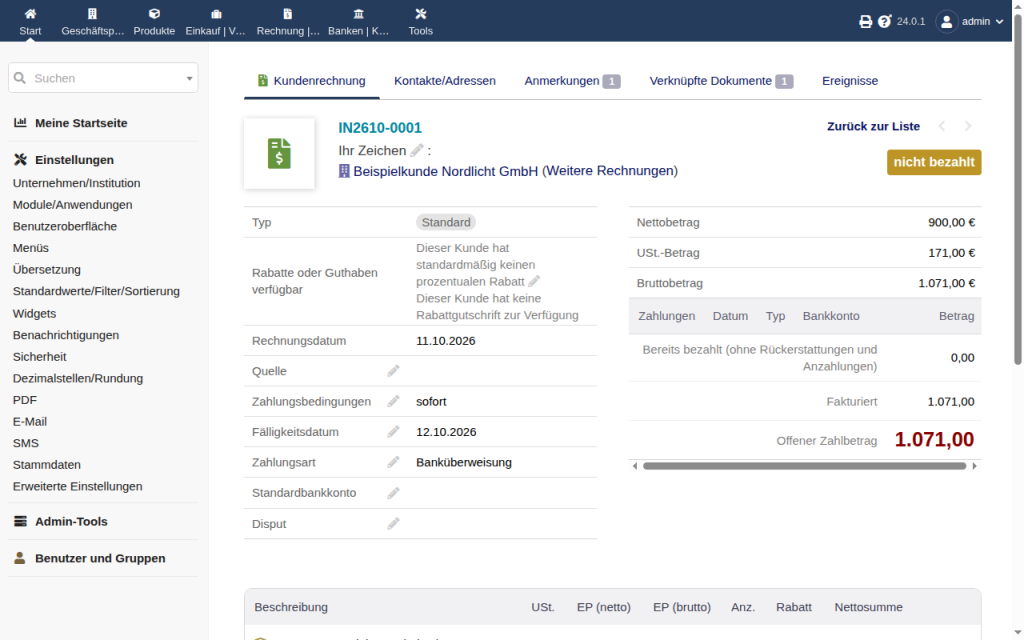
Task: Open Benutzer und Gruppen section
Action: coord(100,558)
